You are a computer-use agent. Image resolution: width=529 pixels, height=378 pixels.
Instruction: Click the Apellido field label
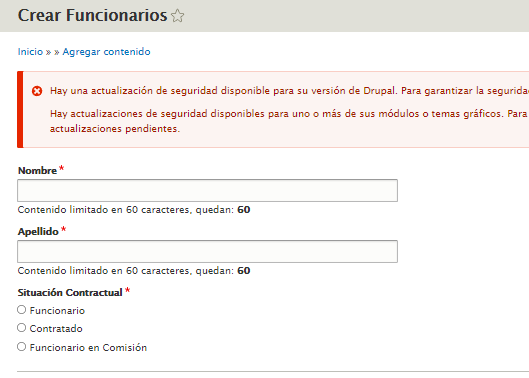coord(38,232)
